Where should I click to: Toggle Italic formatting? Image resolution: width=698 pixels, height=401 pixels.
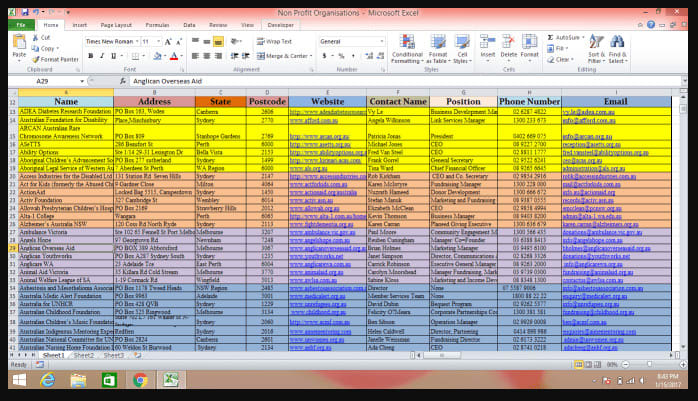click(x=101, y=56)
